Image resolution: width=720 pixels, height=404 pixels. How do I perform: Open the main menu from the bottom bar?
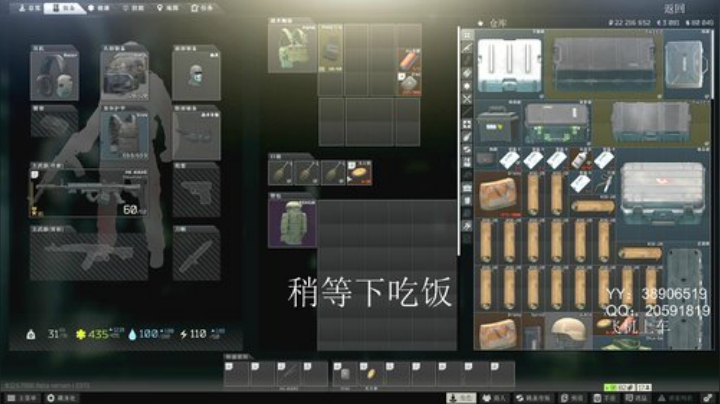[x=21, y=398]
